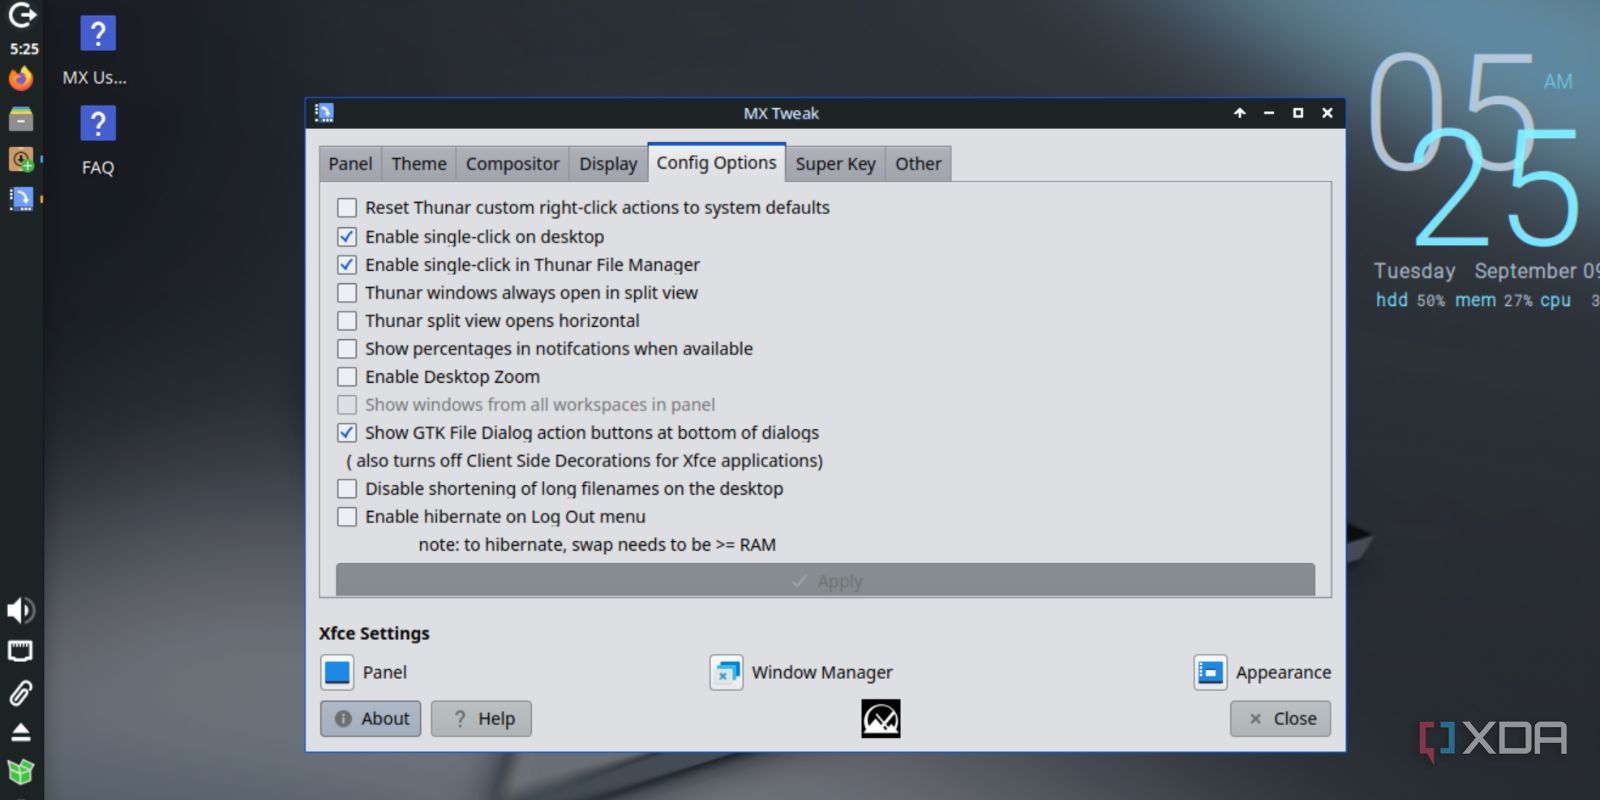The width and height of the screenshot is (1600, 800).
Task: Click the 'note: to hibernate' swap text
Action: tap(597, 545)
